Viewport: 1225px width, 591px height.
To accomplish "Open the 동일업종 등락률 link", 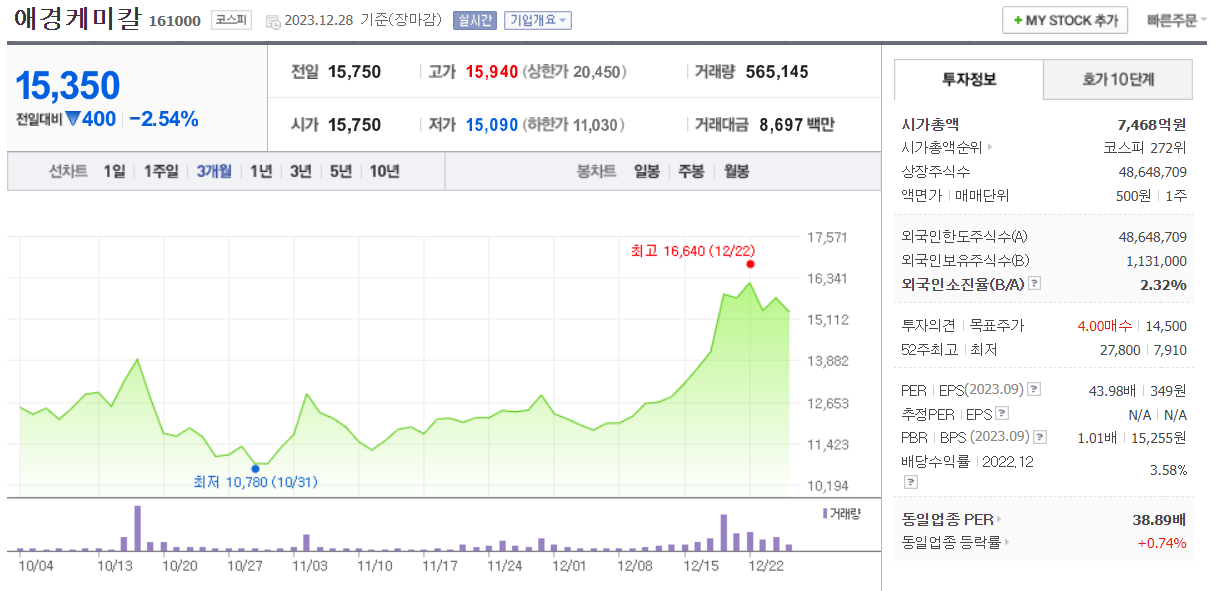I will 955,543.
